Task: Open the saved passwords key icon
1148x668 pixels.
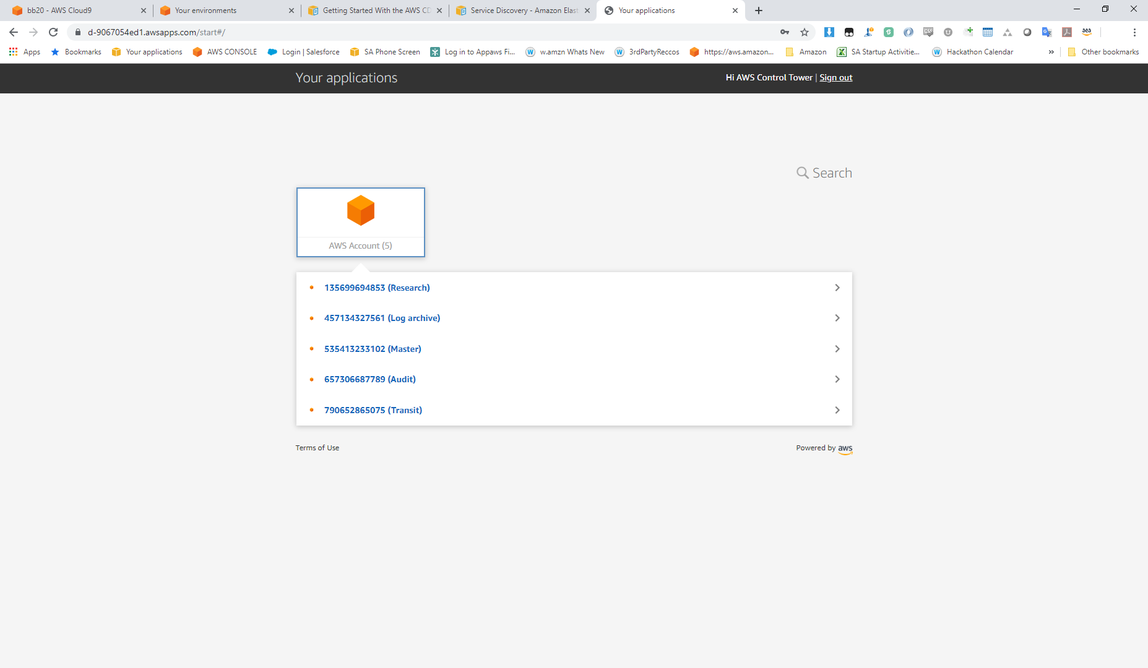Action: [x=785, y=32]
